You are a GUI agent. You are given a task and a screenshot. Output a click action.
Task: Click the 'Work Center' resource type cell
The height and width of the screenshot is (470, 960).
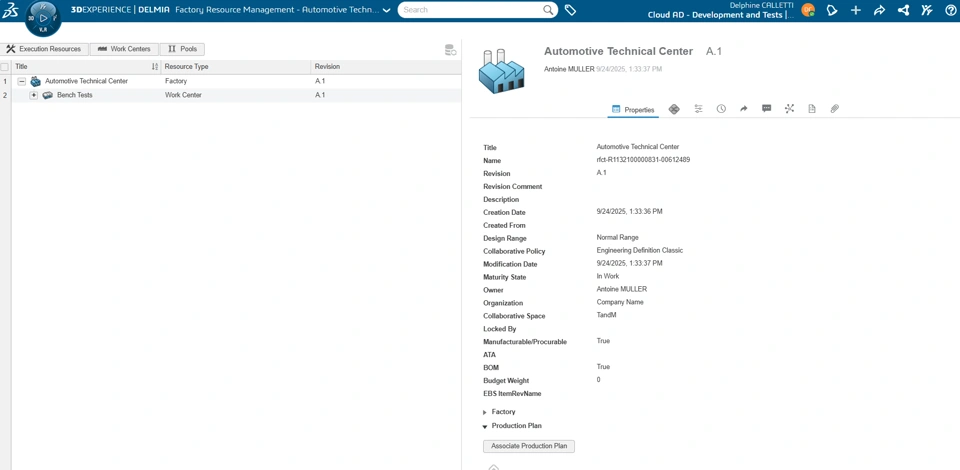(x=183, y=95)
